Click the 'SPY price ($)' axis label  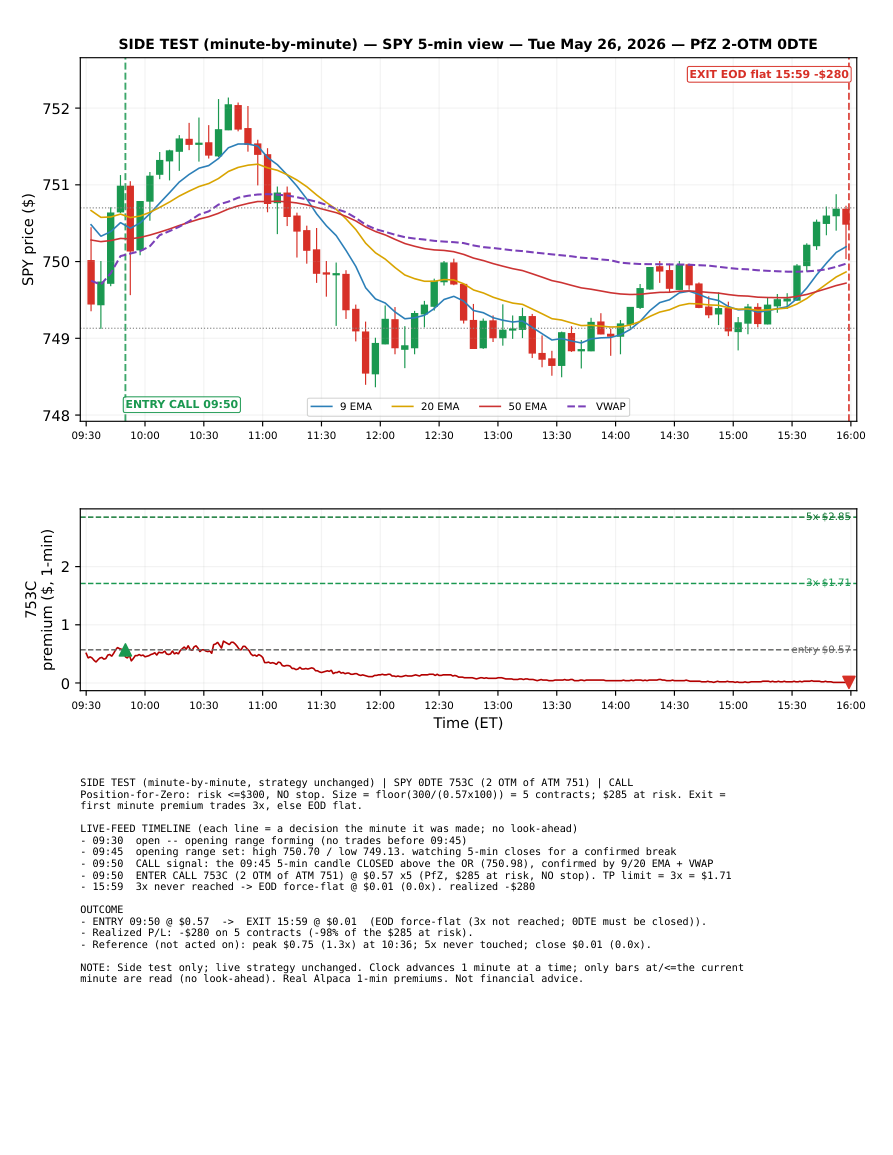[28, 239]
